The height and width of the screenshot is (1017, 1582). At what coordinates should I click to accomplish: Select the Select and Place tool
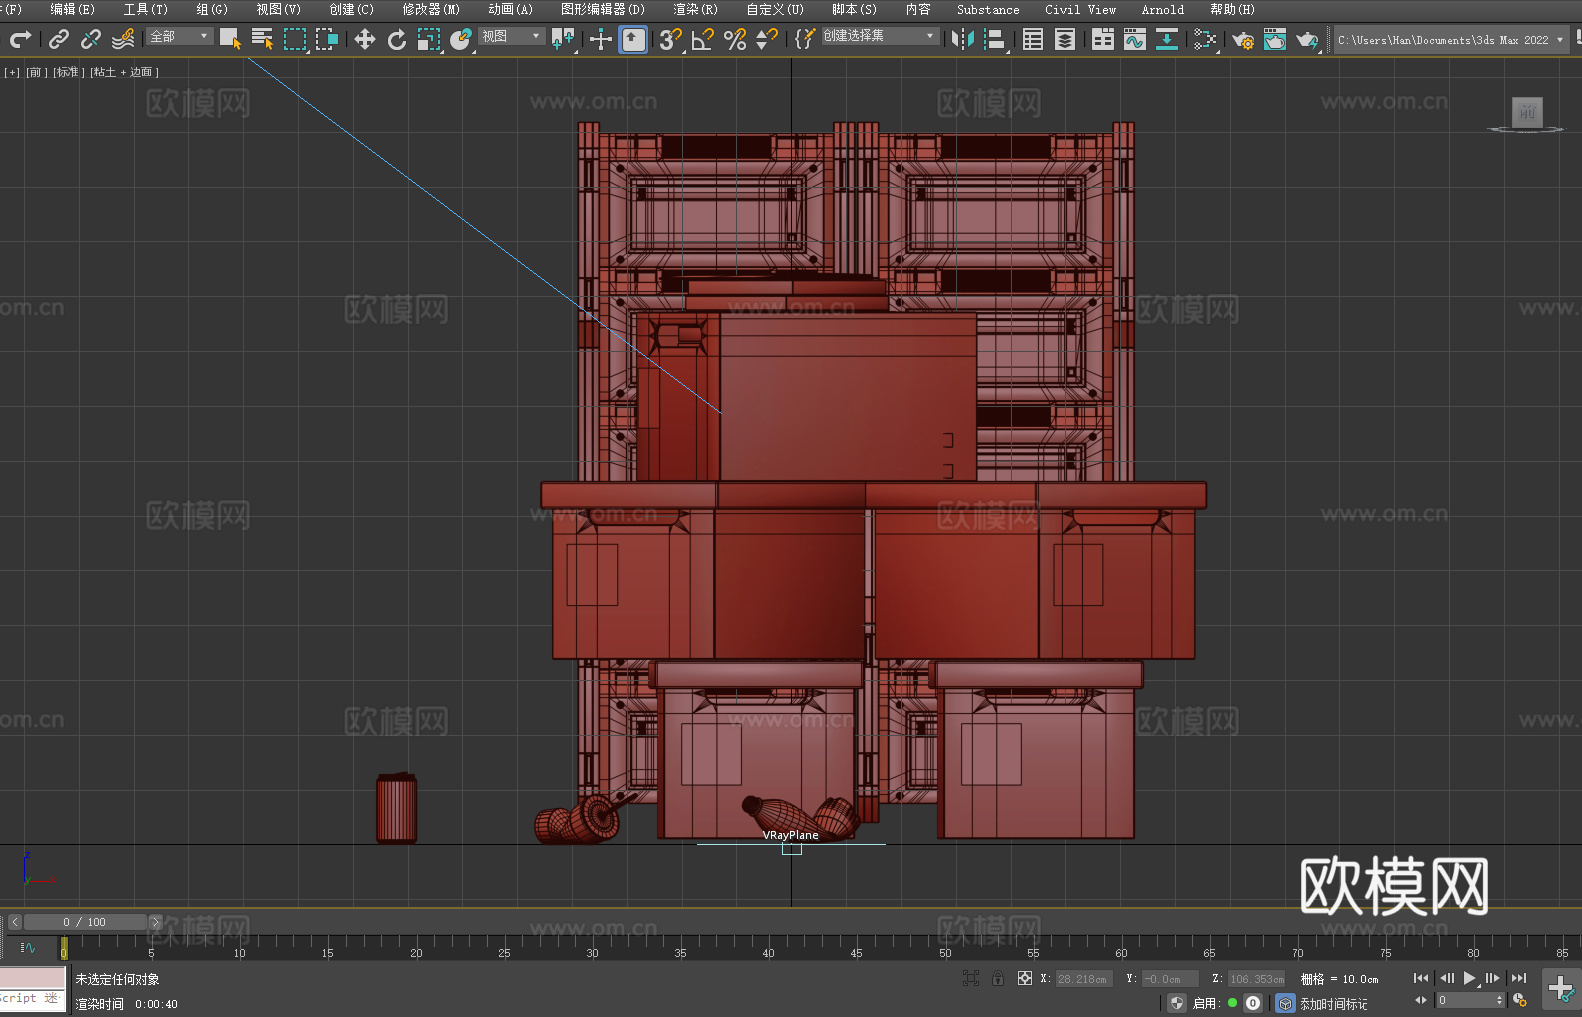[461, 39]
